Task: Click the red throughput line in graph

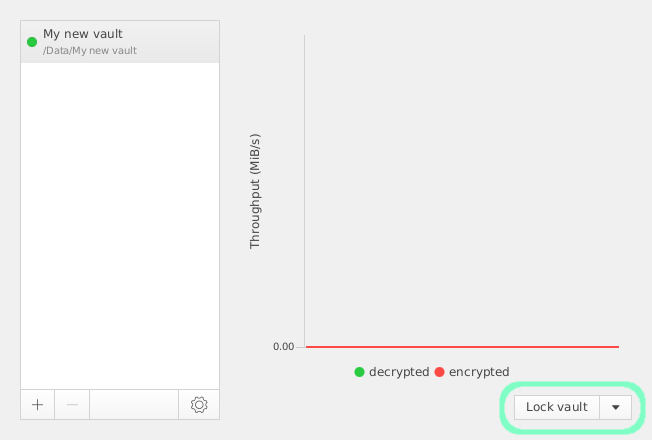Action: tap(462, 347)
